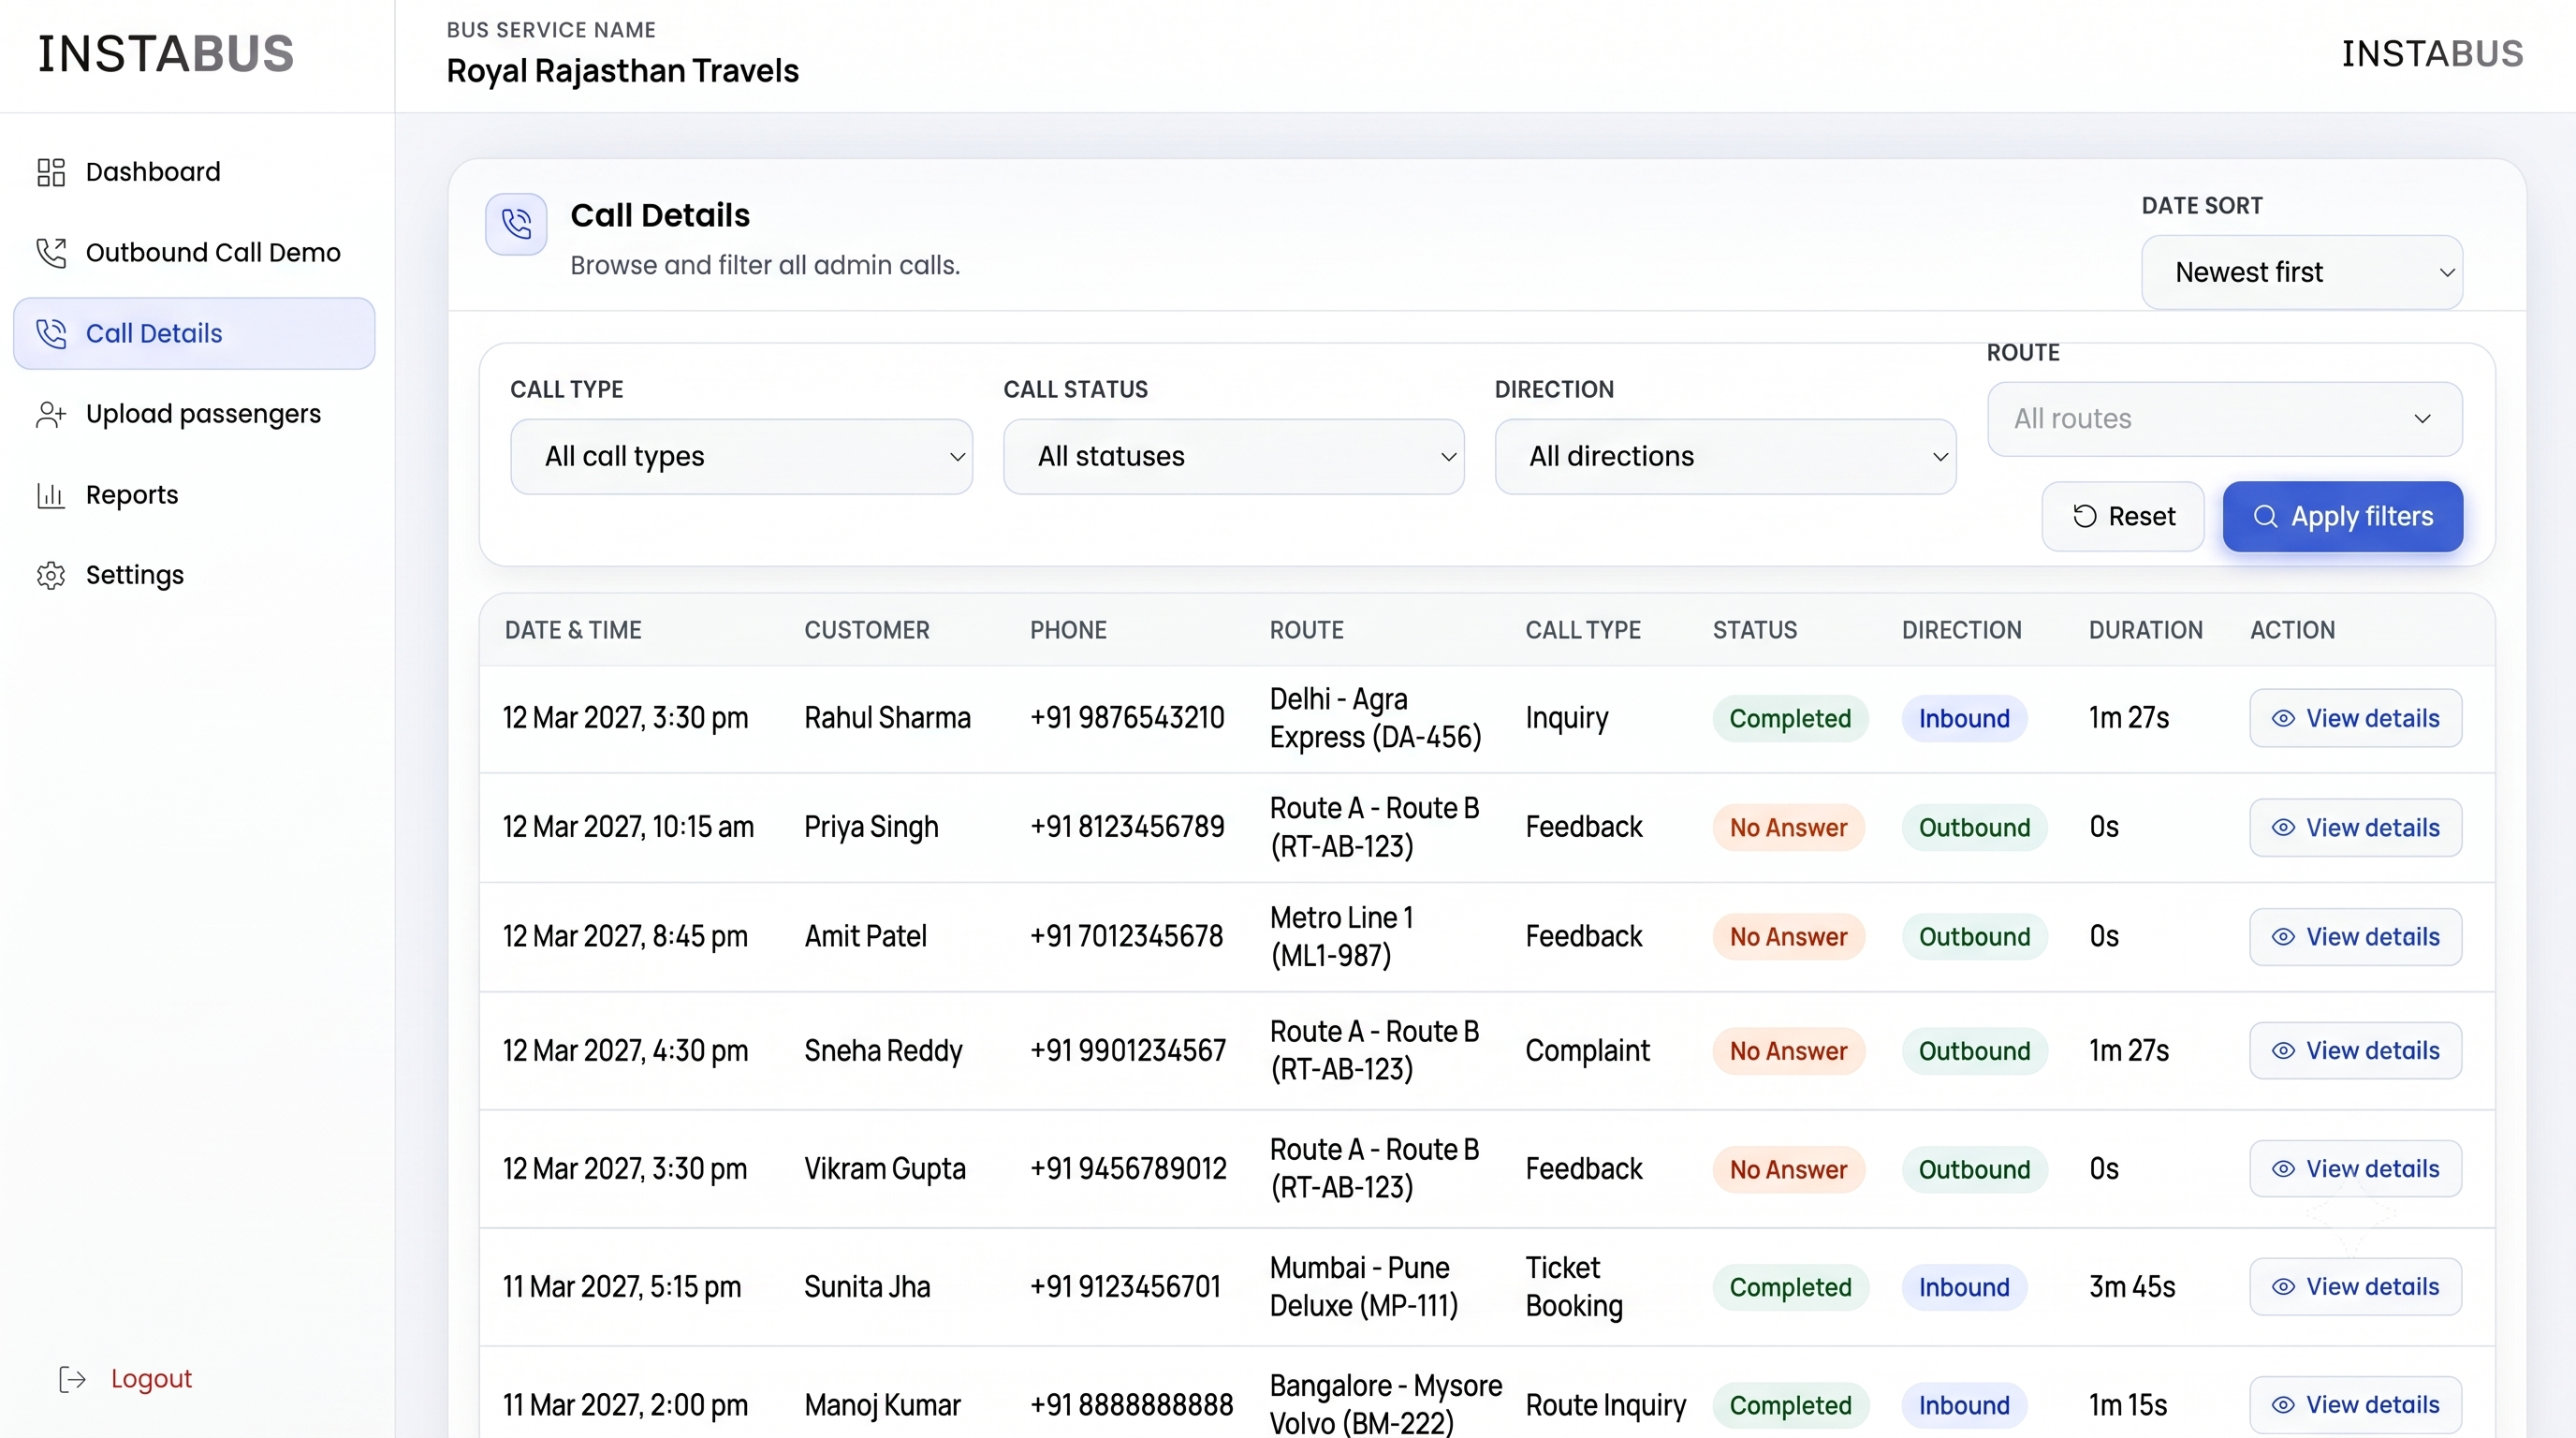
Task: Open Upload passengers page
Action: pyautogui.click(x=194, y=414)
